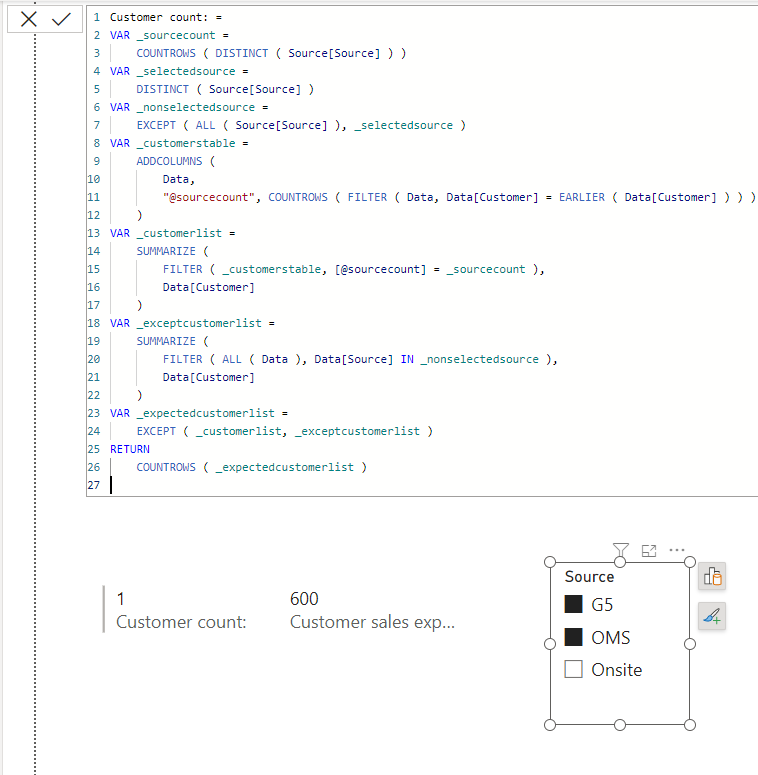Click the EXCEPT function on line 24
The image size is (758, 775).
click(x=156, y=431)
